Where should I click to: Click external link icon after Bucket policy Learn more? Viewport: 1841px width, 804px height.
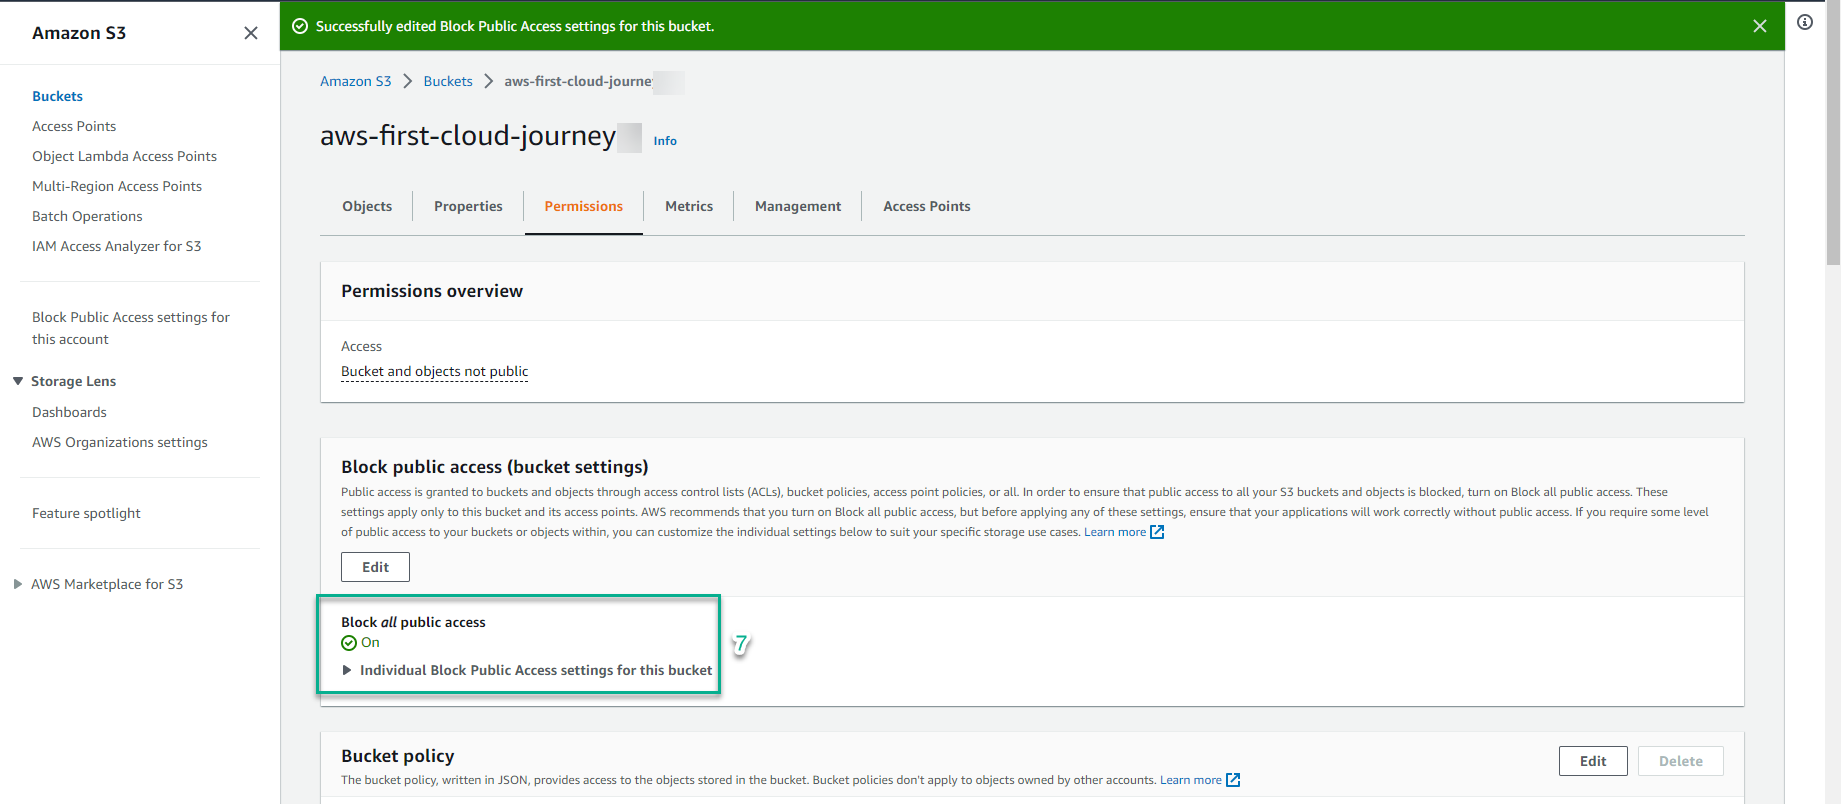(1233, 780)
